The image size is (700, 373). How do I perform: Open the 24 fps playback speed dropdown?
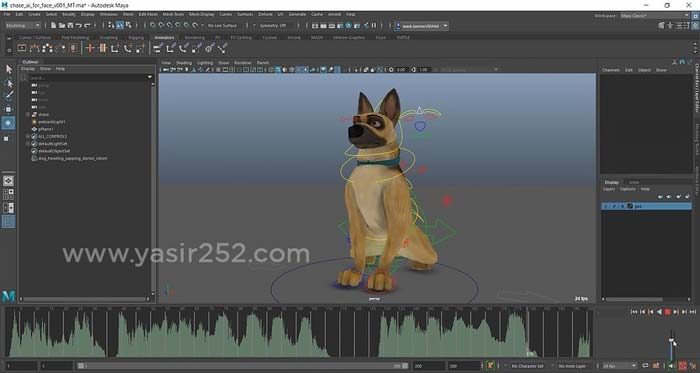(620, 366)
